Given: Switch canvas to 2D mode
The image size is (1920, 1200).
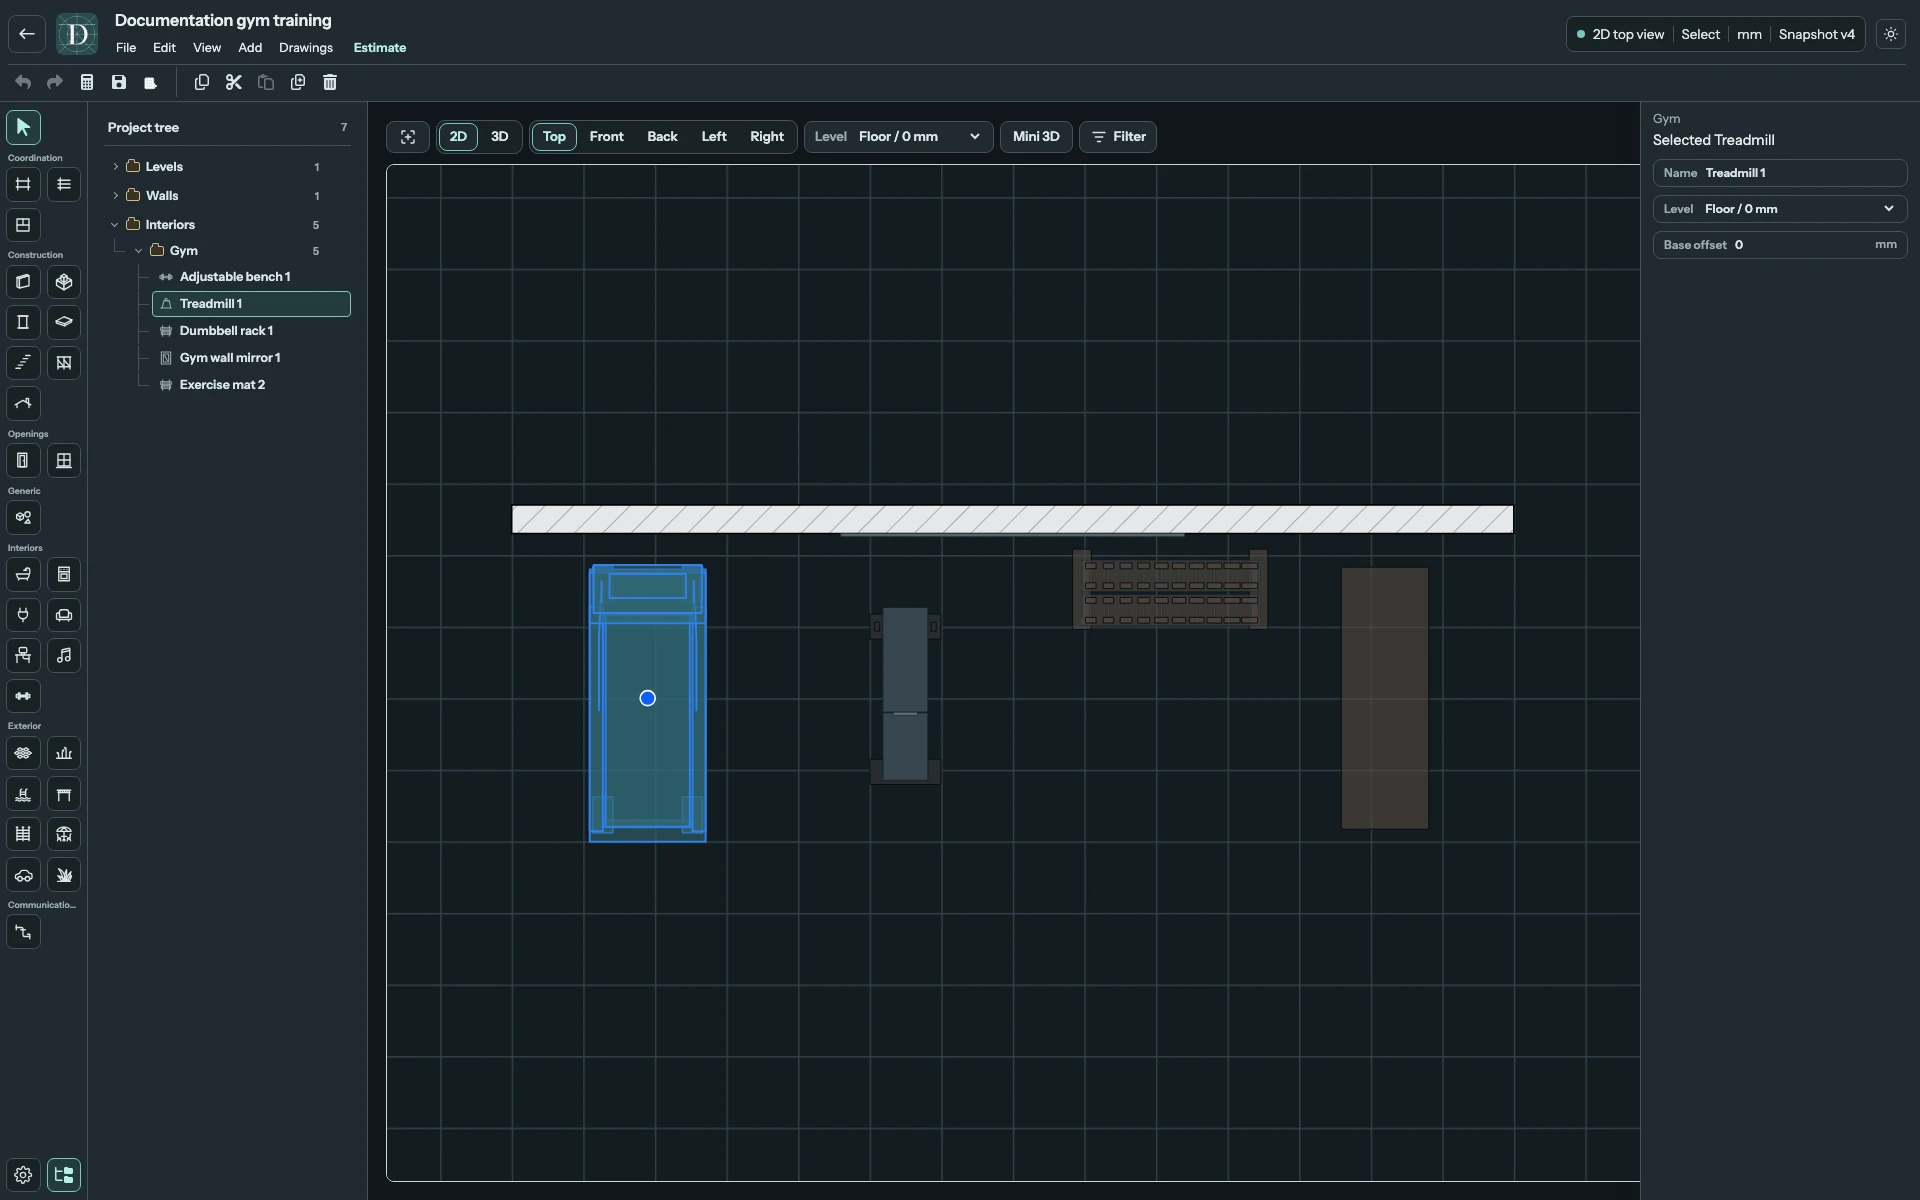Looking at the screenshot, I should (x=458, y=137).
